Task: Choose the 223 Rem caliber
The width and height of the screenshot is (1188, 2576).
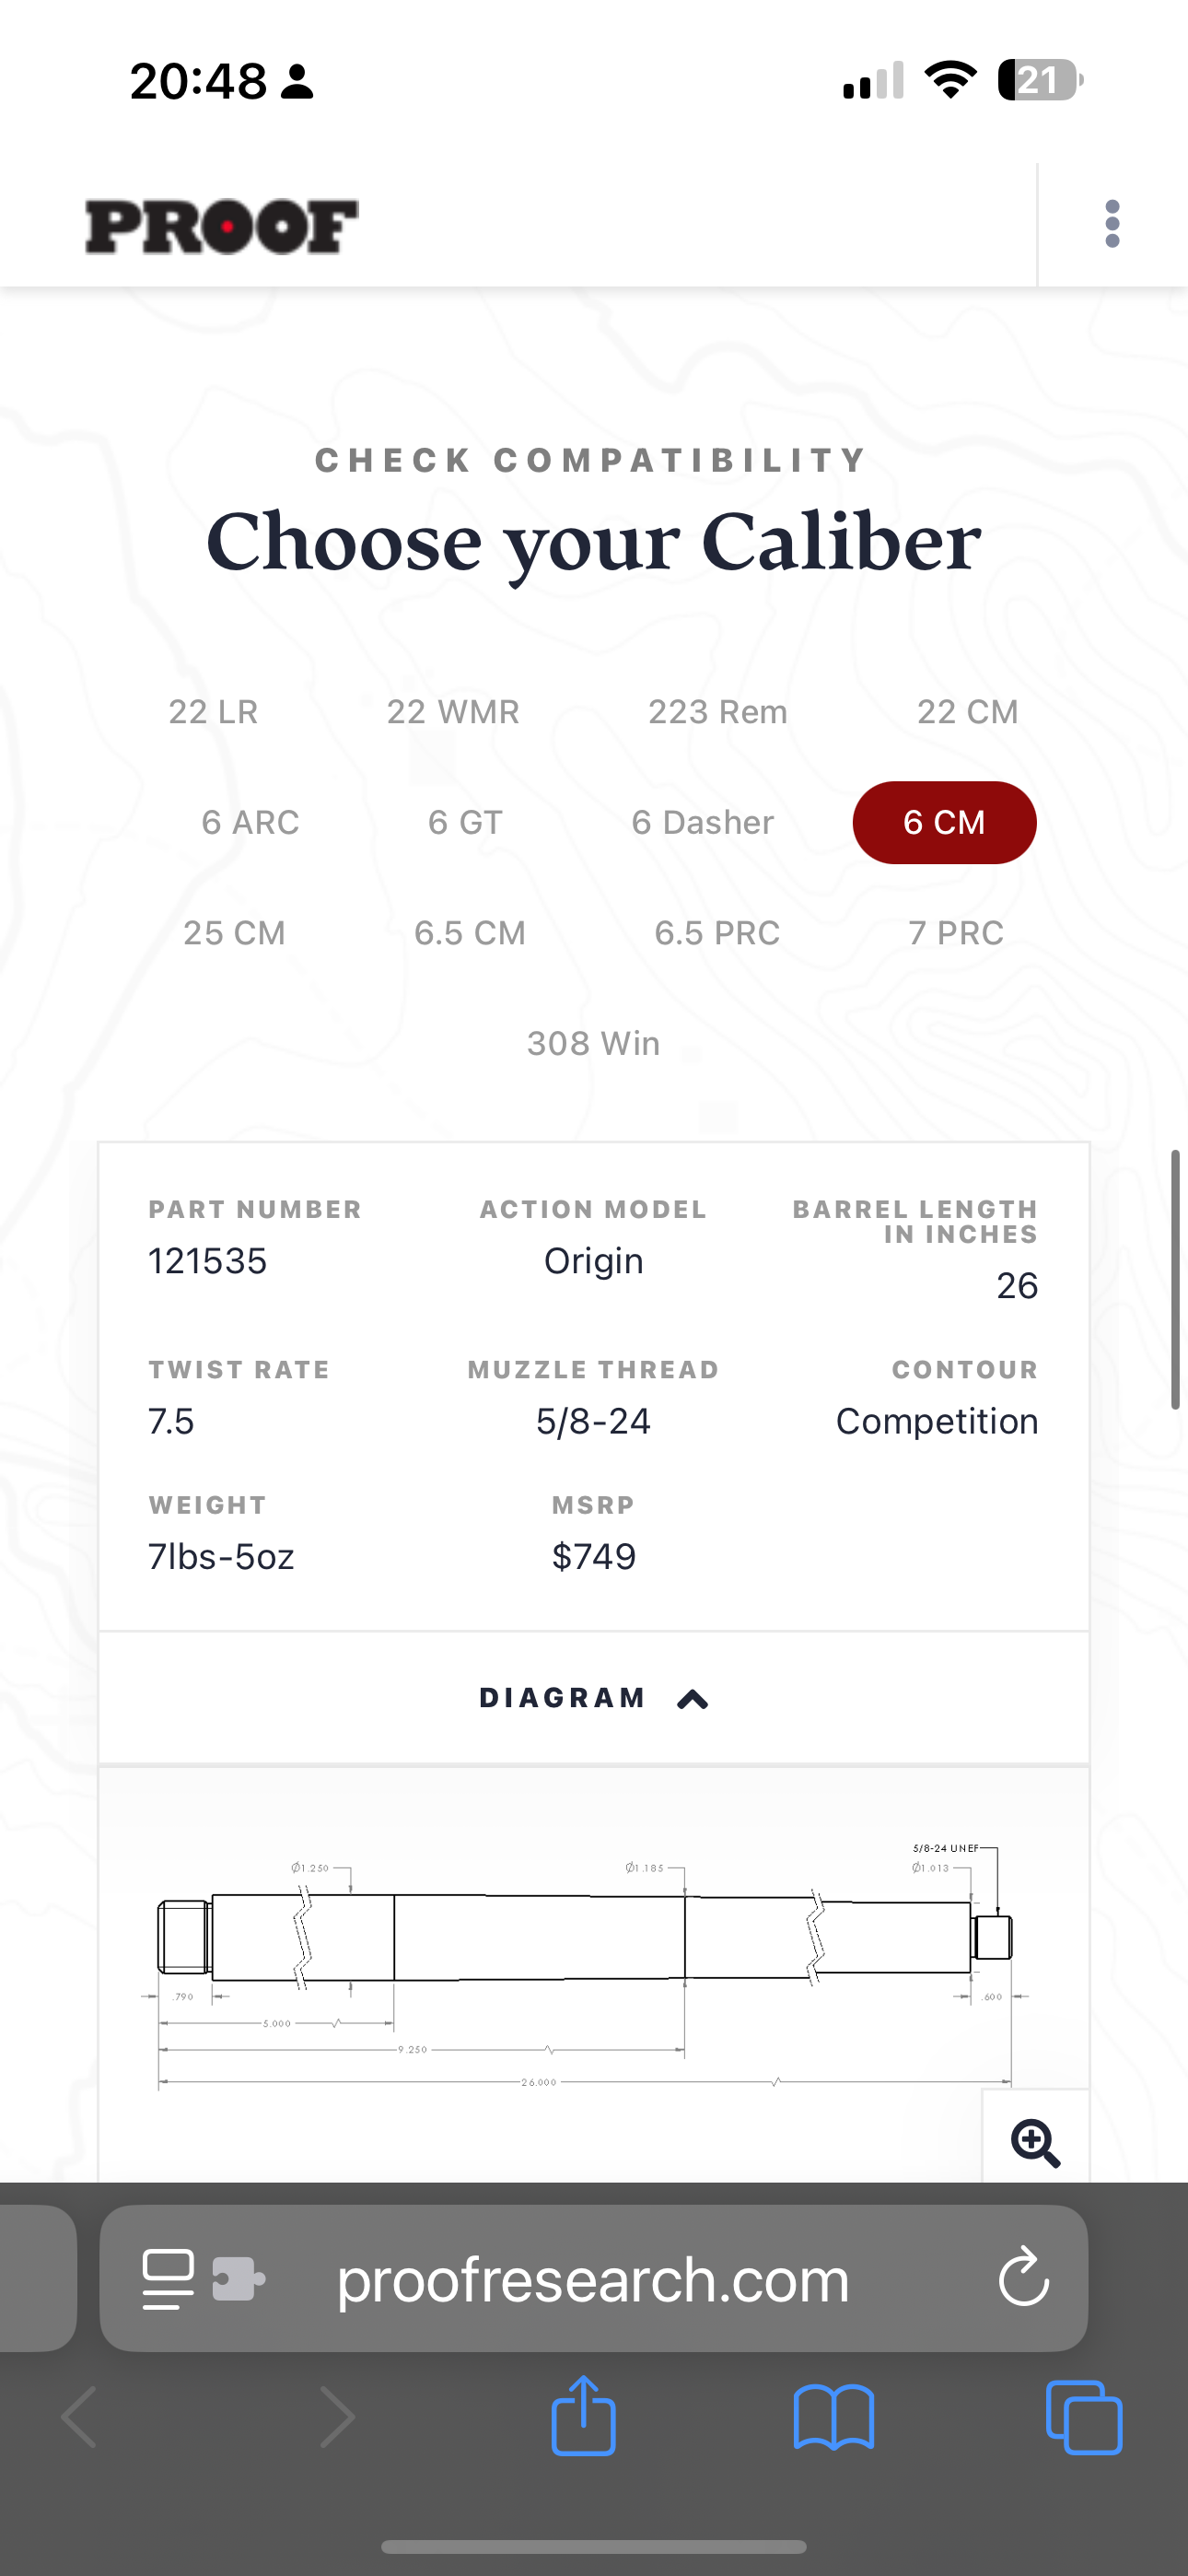Action: [x=717, y=712]
